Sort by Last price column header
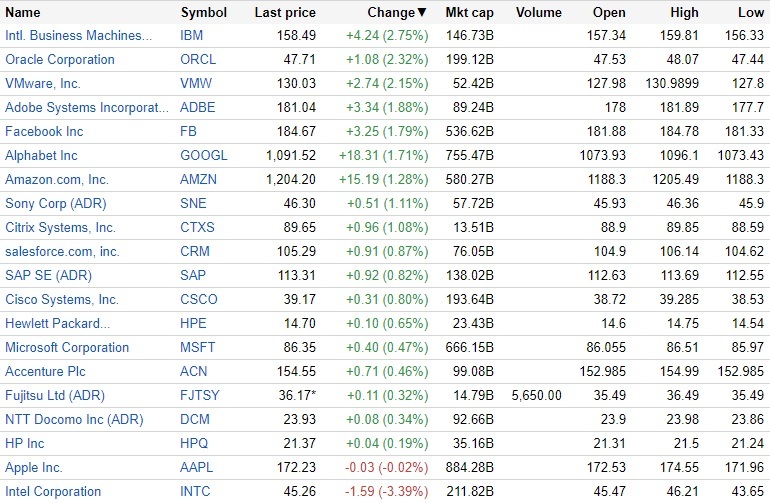This screenshot has height=503, width=770. click(285, 13)
